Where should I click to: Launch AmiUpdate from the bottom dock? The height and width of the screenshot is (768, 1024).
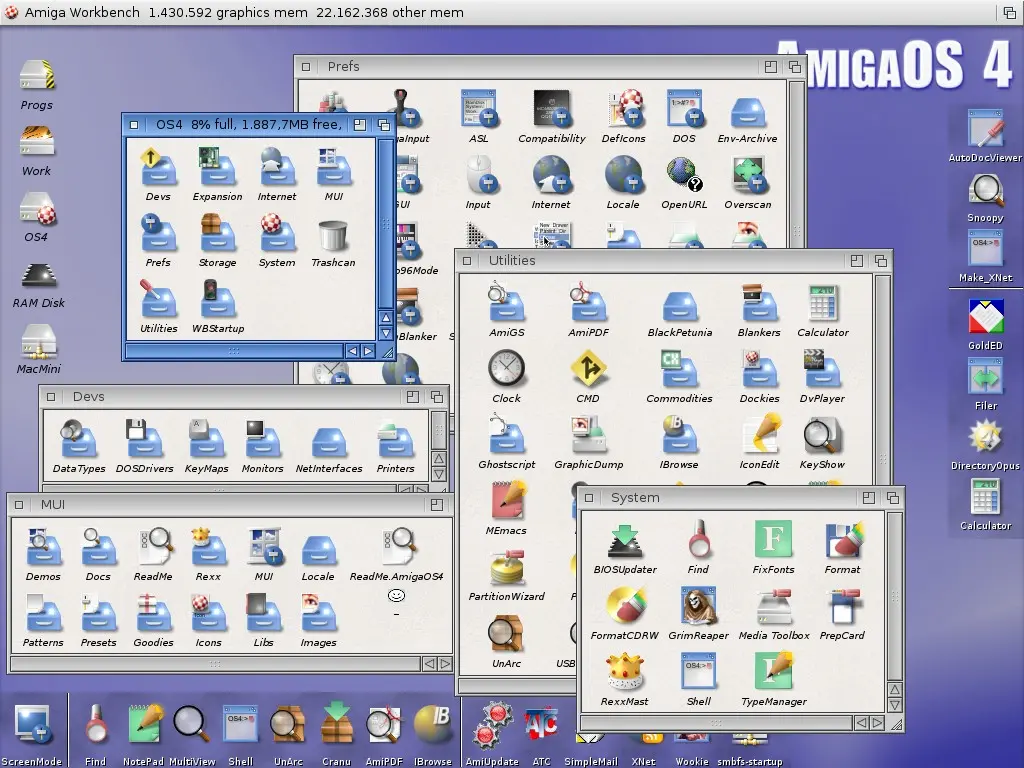click(492, 728)
